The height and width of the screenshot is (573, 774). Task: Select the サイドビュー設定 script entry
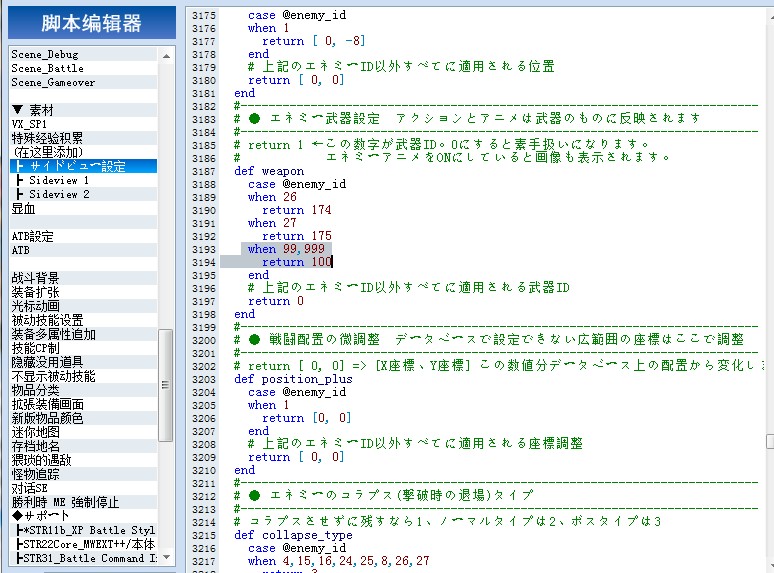[x=83, y=166]
